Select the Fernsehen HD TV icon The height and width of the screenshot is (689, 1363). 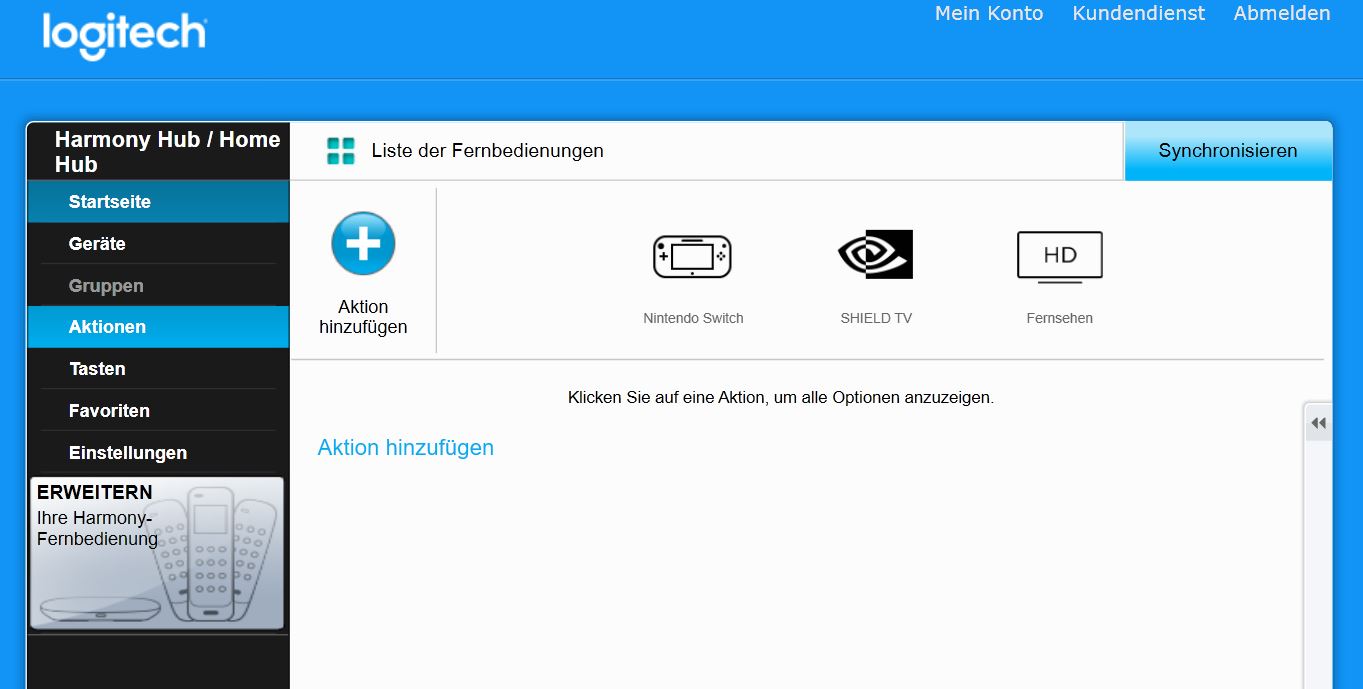point(1059,257)
